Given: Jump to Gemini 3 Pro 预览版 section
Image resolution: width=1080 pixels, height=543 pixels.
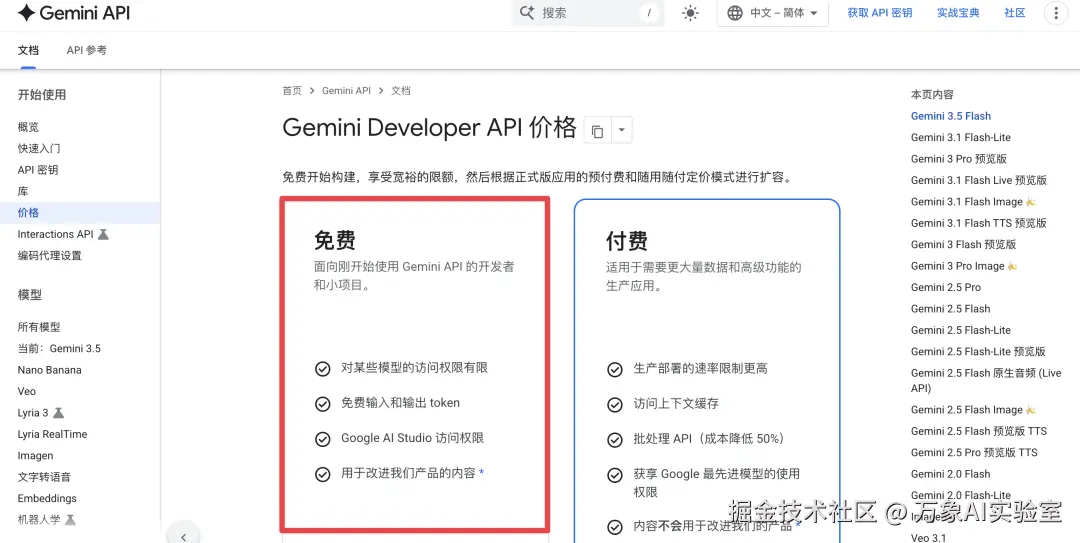Looking at the screenshot, I should pyautogui.click(x=959, y=159).
